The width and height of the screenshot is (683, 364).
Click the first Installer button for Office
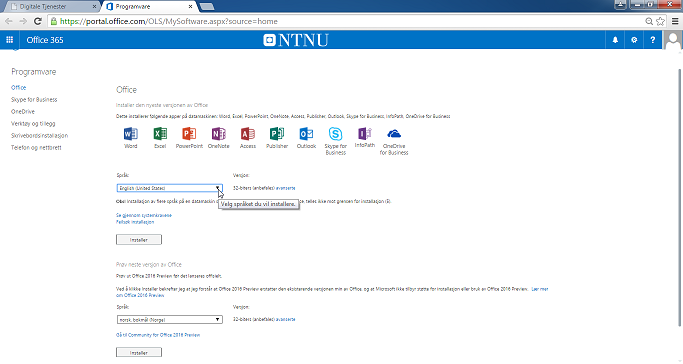click(139, 239)
